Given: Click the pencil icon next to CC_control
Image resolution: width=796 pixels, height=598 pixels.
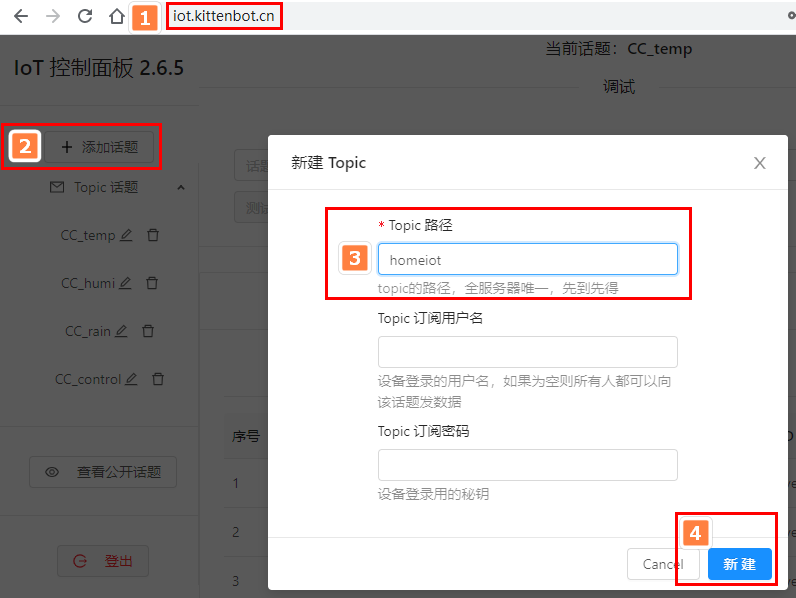Looking at the screenshot, I should [131, 379].
